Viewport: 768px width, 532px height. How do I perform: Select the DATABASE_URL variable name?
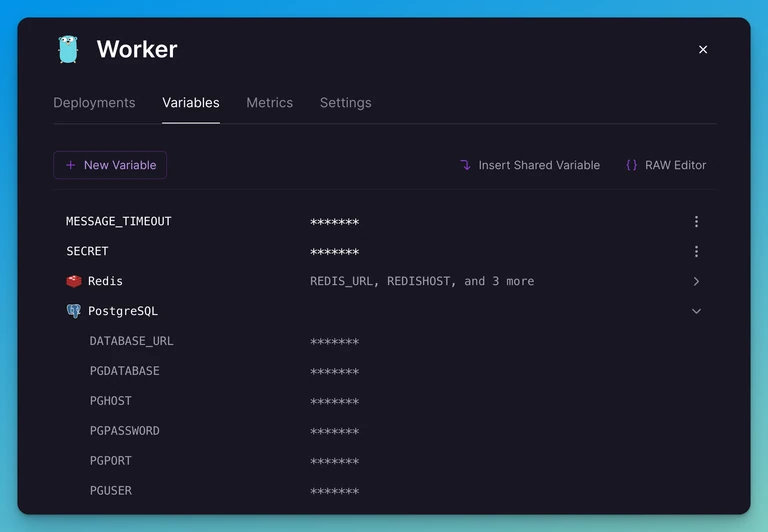tap(131, 341)
